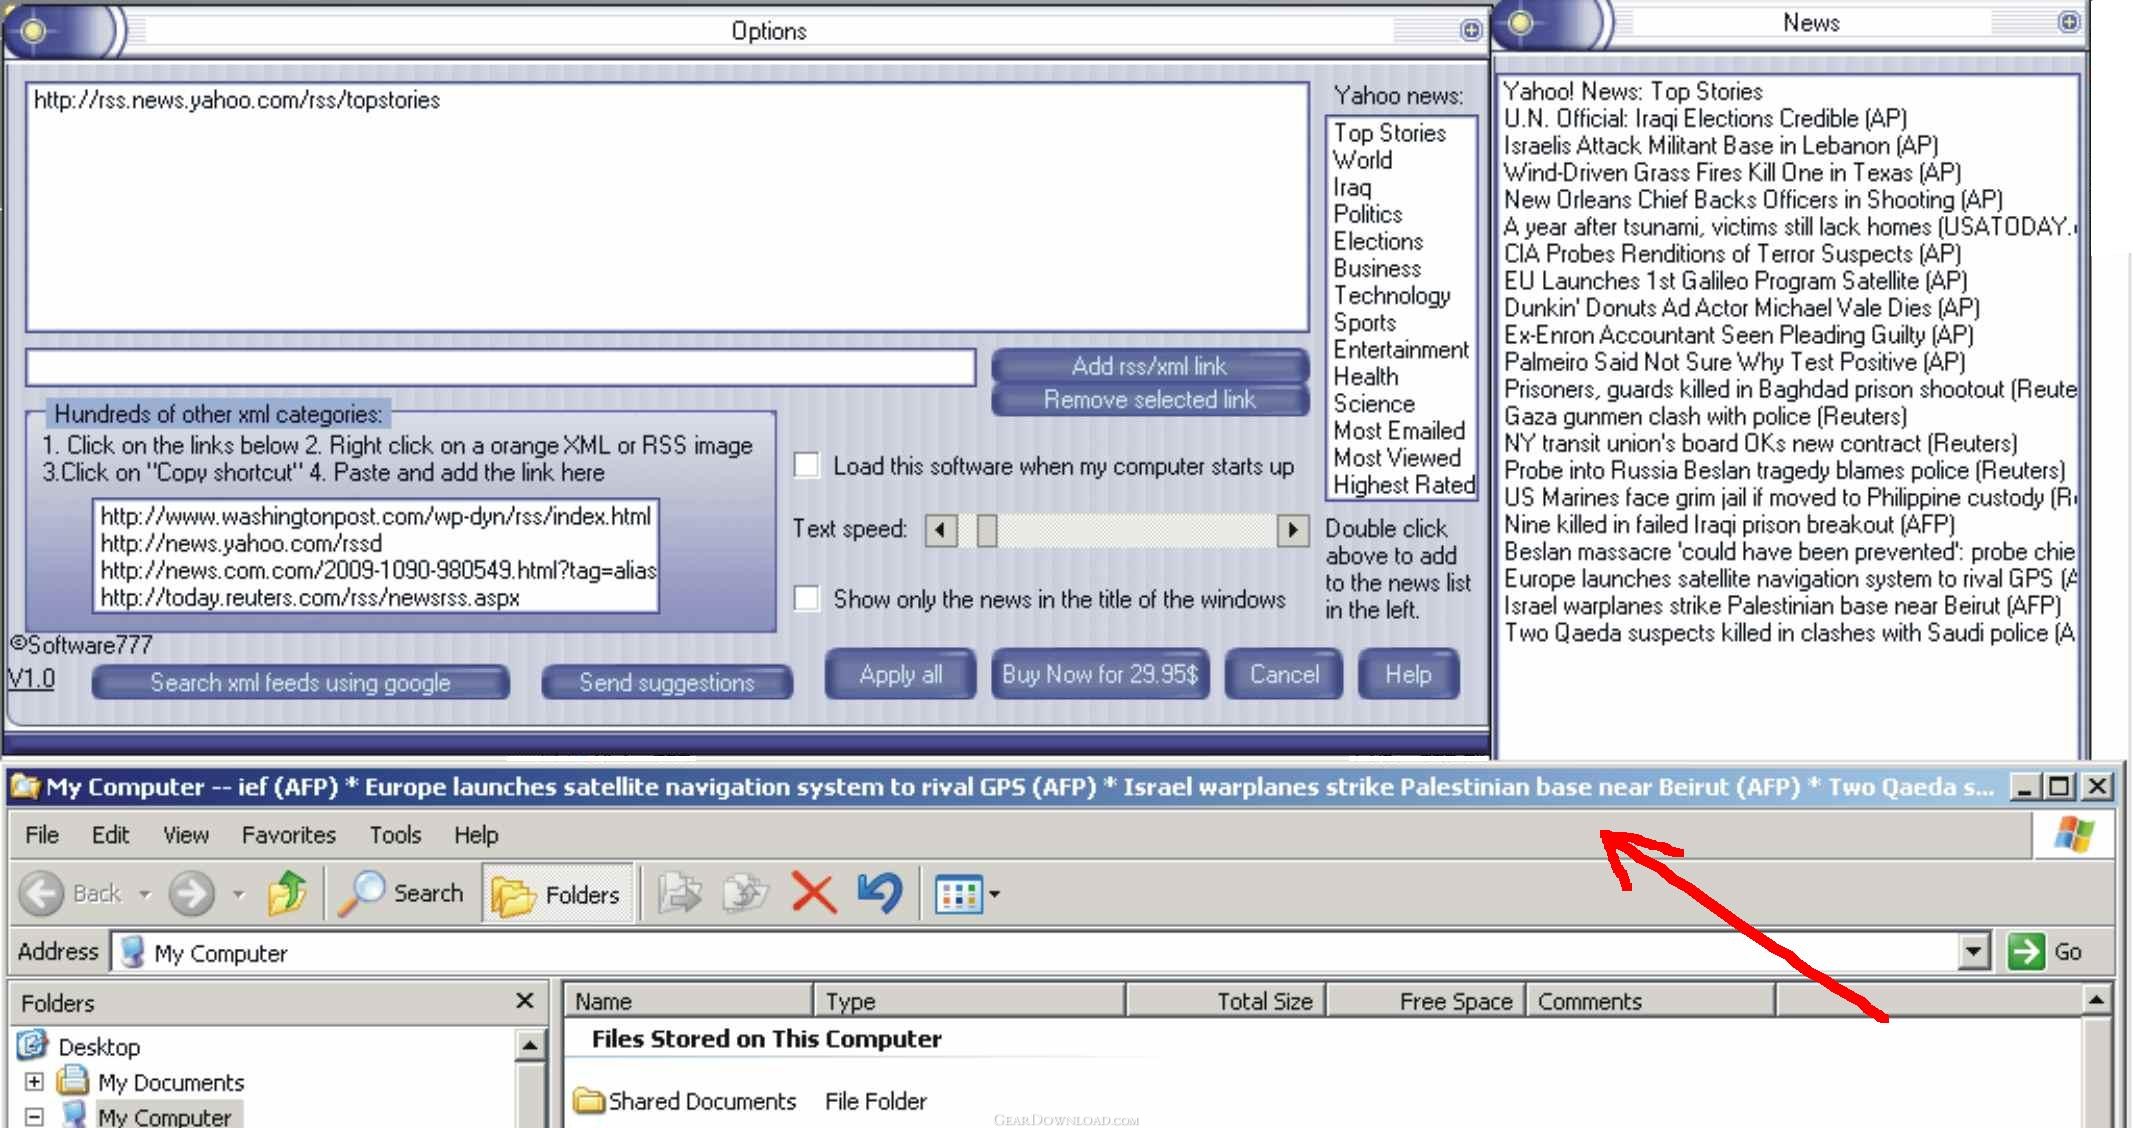Click Text speed right arrow
Image resolution: width=2133 pixels, height=1128 pixels.
[1293, 529]
